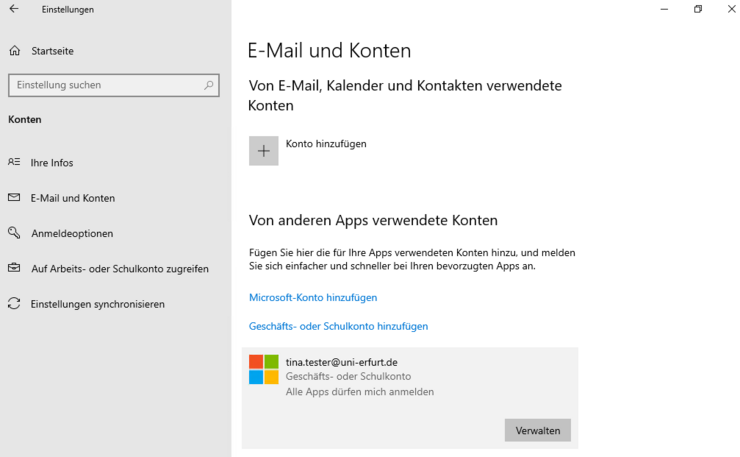Click the Konto hinzufügen label

point(326,144)
